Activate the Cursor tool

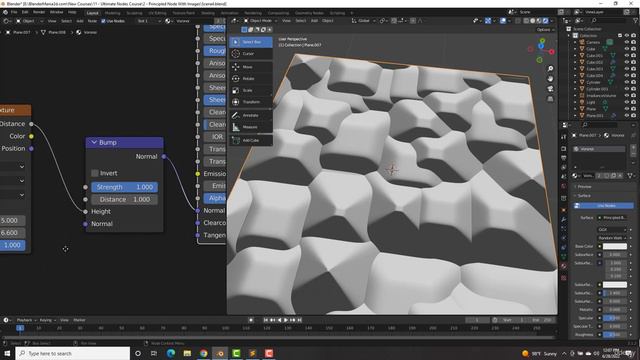point(251,54)
